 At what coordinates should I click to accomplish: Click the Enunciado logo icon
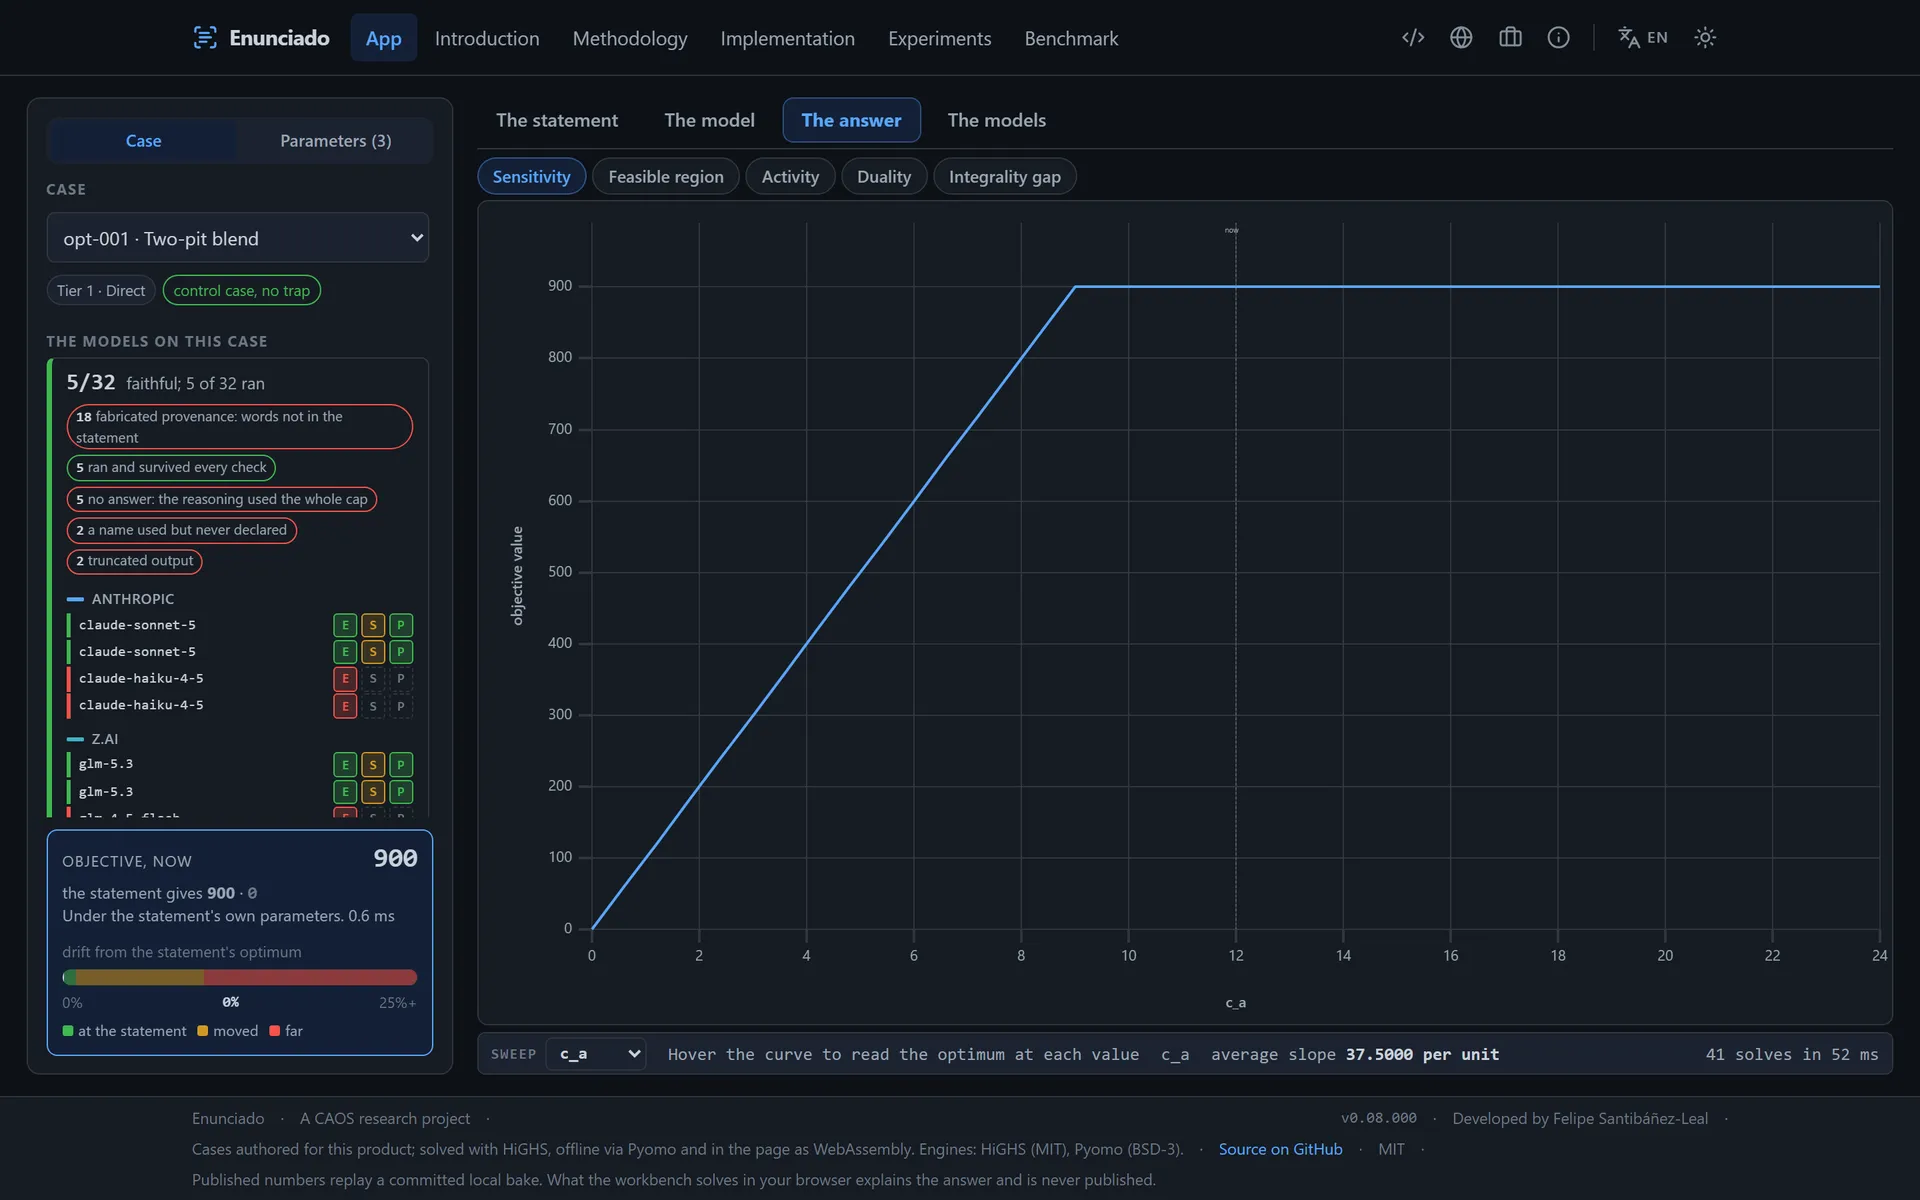(x=205, y=38)
